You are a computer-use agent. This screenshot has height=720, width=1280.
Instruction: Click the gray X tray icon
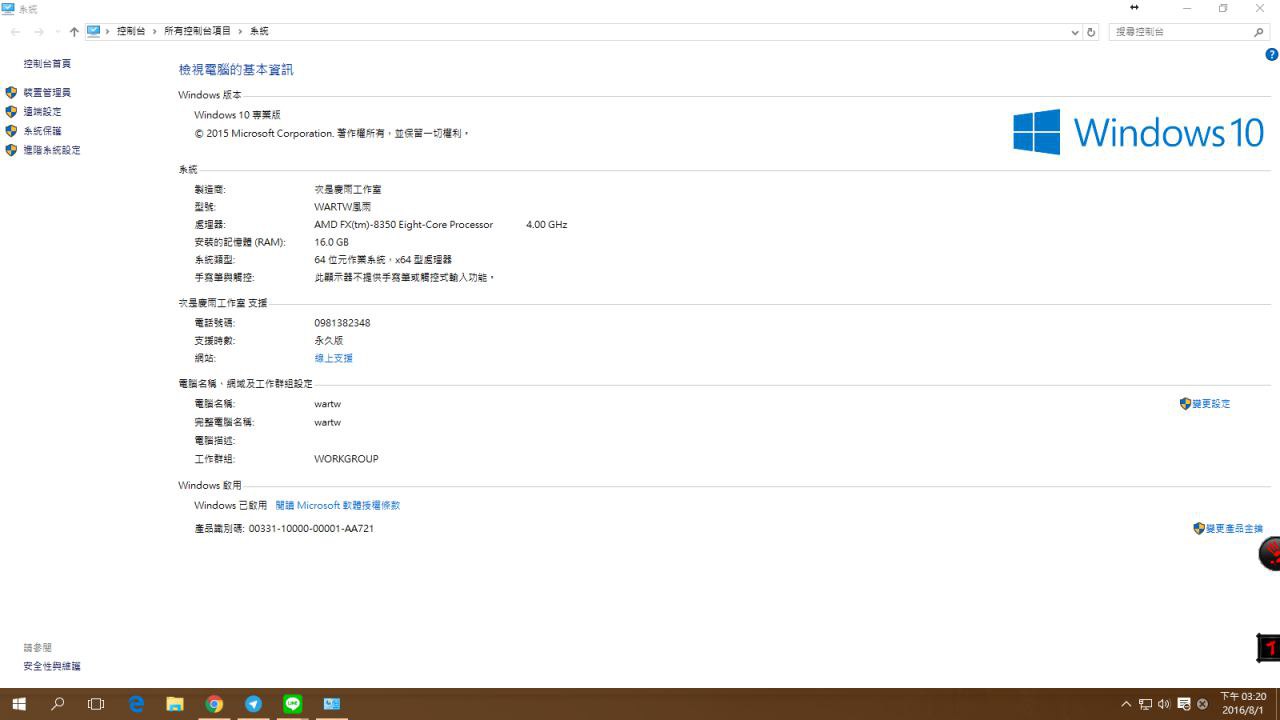(1202, 704)
